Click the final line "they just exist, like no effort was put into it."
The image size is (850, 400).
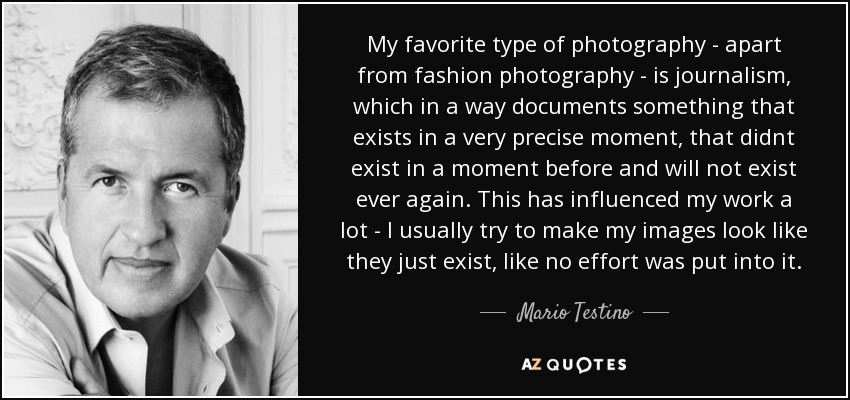574,262
